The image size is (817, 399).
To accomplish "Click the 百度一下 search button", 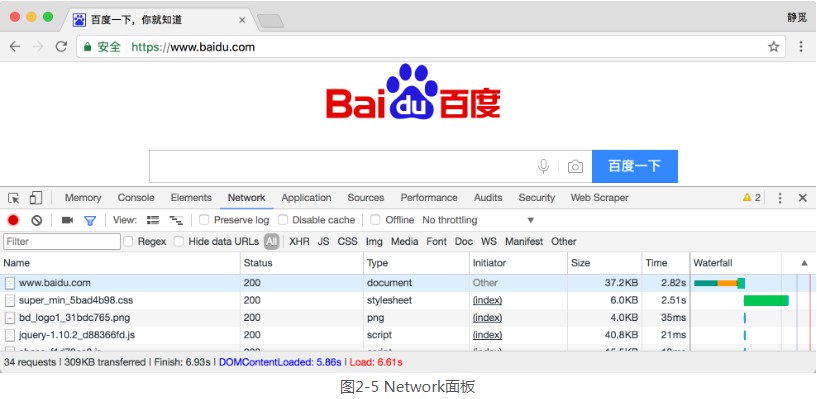I will (635, 166).
